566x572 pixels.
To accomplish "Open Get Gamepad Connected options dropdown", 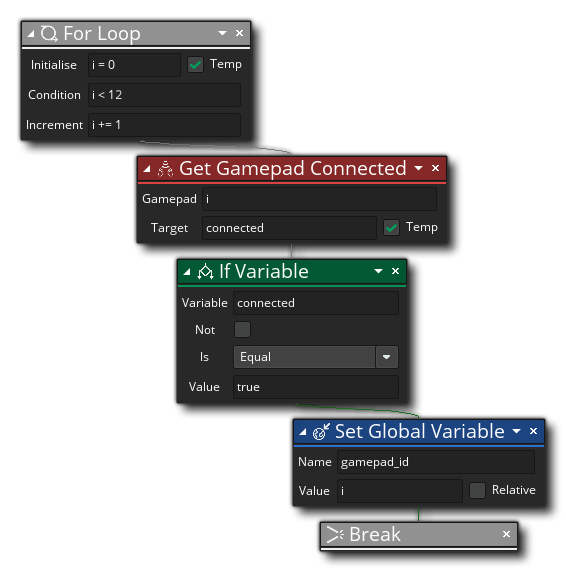I will click(x=418, y=168).
